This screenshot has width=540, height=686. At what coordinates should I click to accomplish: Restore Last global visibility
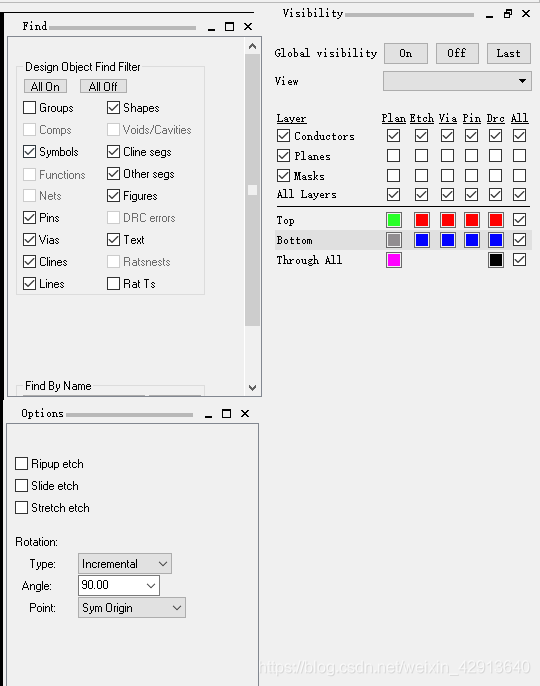click(508, 53)
